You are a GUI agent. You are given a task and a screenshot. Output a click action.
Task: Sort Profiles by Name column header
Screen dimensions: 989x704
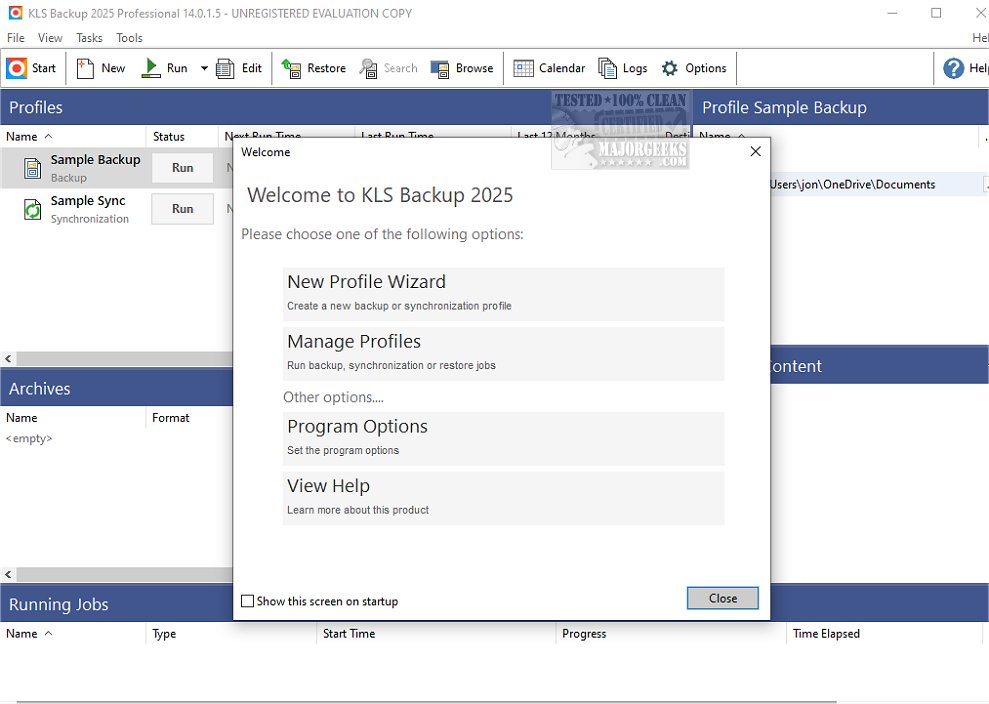[x=73, y=136]
